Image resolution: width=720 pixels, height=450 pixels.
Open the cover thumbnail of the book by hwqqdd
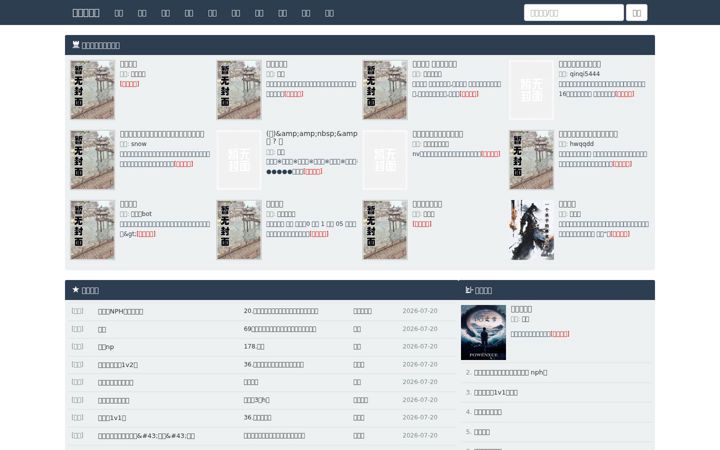click(x=531, y=160)
